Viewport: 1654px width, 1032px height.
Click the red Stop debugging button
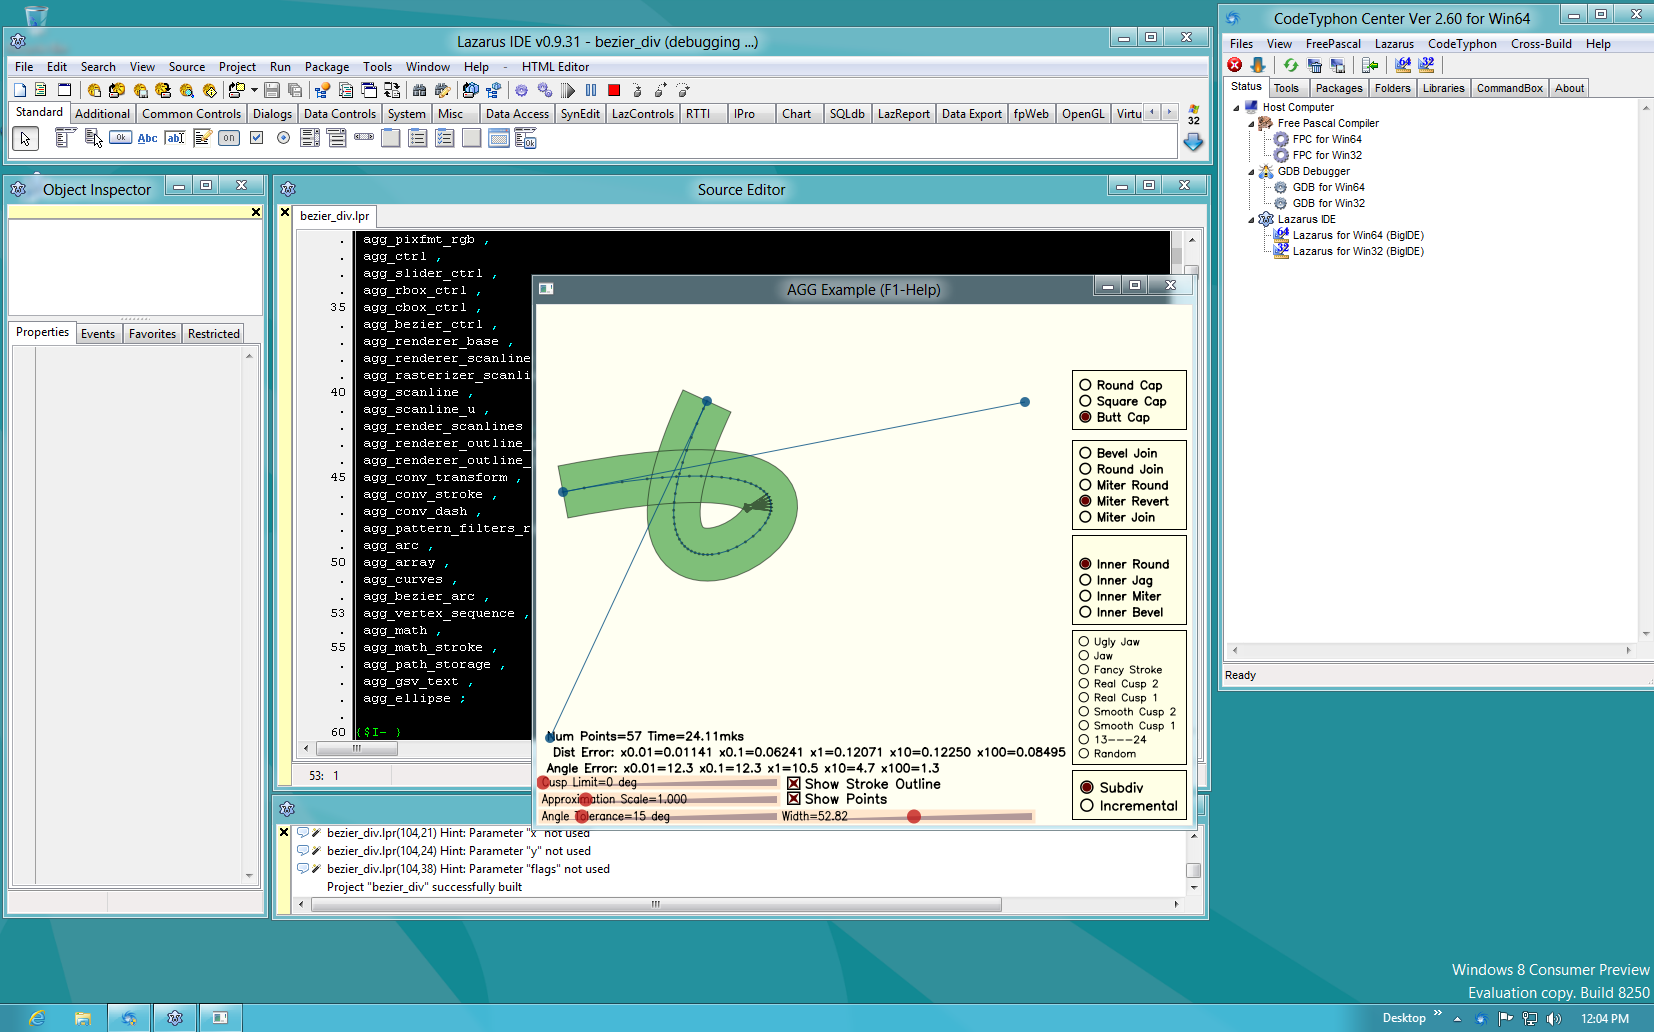point(614,91)
